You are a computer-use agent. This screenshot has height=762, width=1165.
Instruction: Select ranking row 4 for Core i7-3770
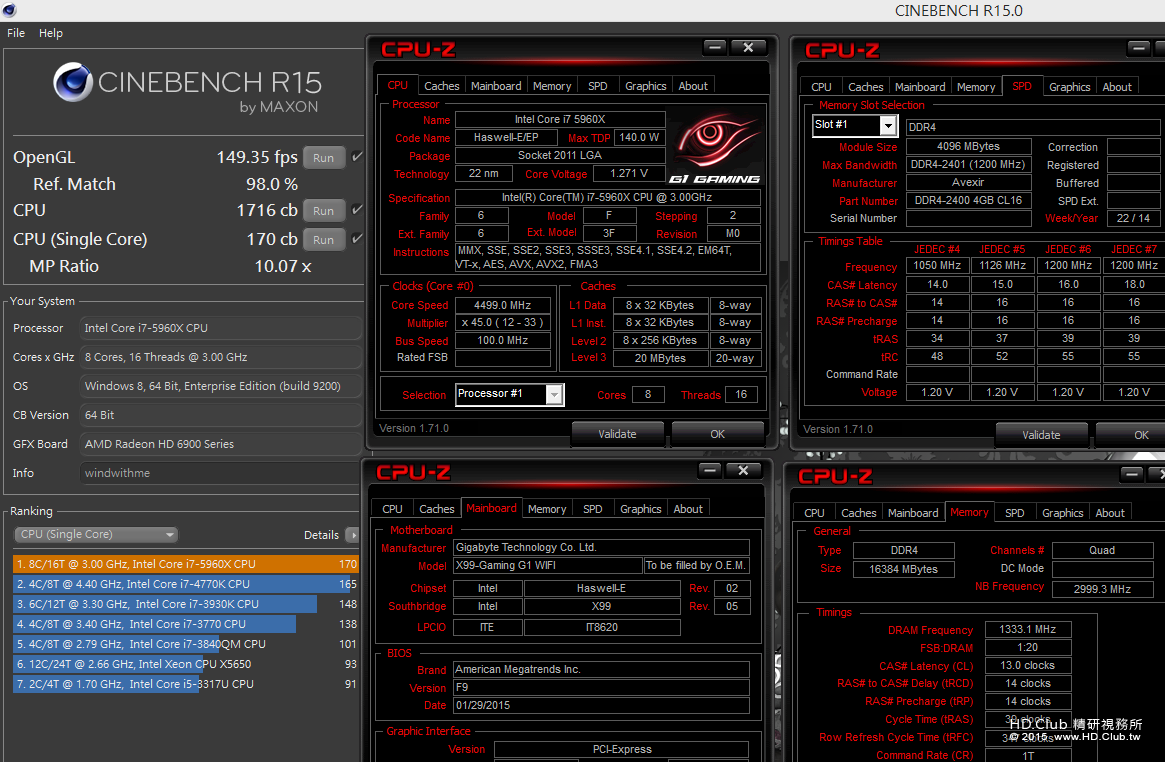[x=186, y=625]
